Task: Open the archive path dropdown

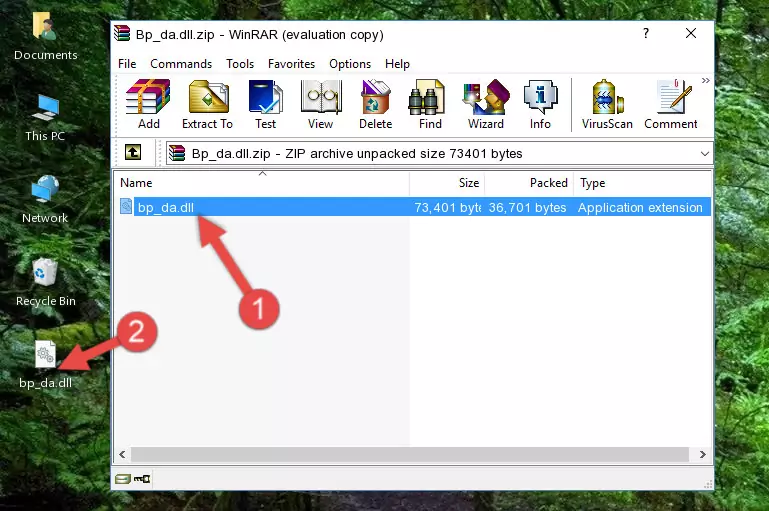Action: tap(705, 153)
